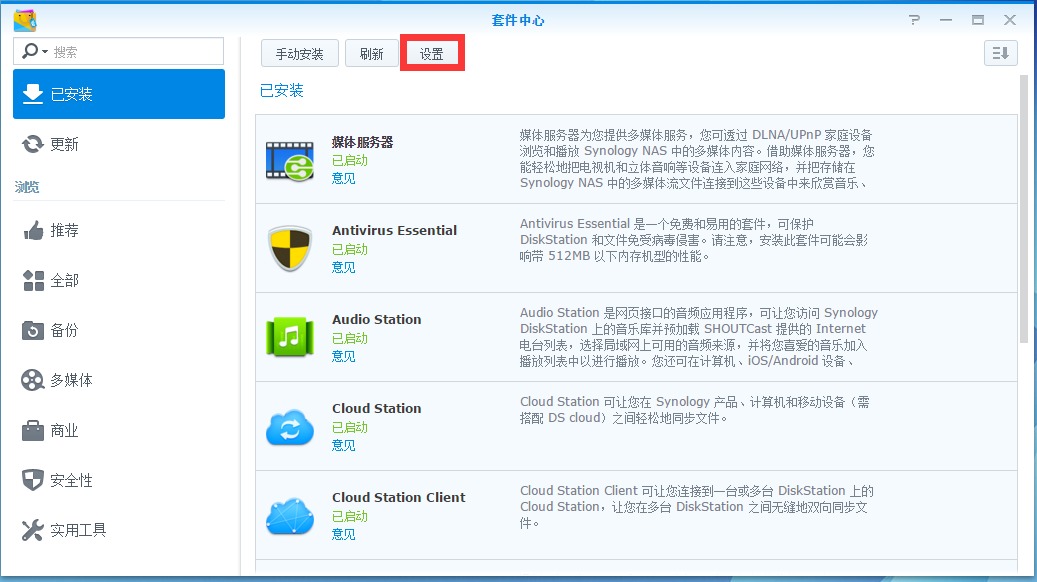The image size is (1037, 582).
Task: Show 全部 packages category
Action: (119, 280)
